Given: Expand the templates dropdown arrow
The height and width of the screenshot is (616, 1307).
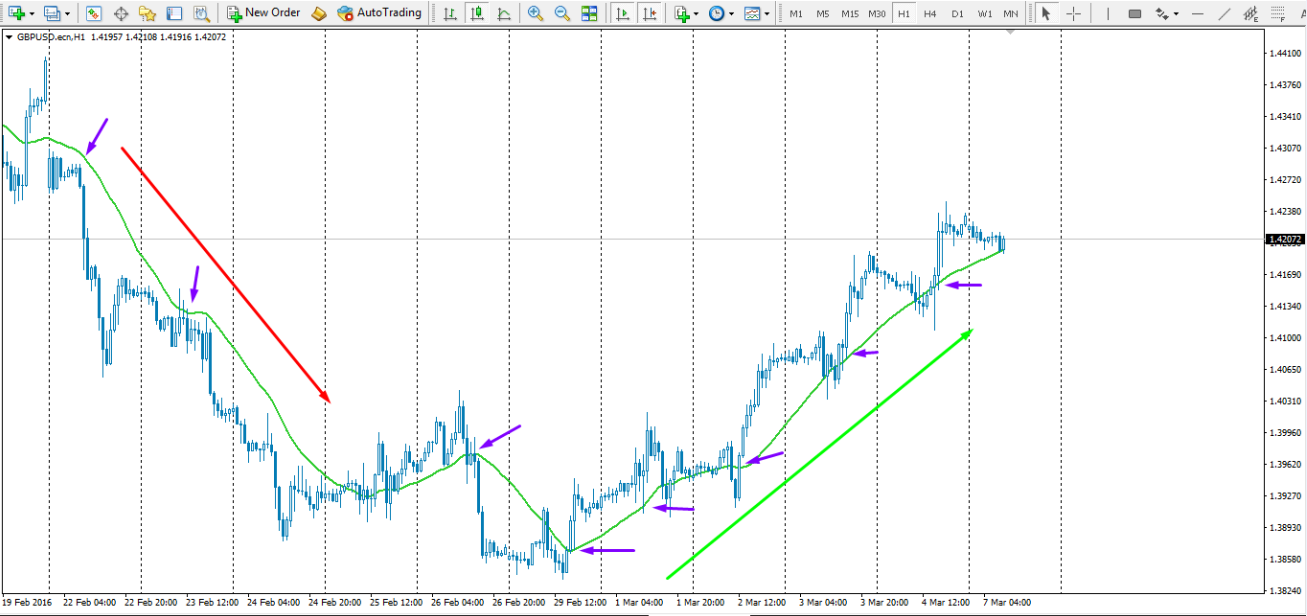Looking at the screenshot, I should (767, 14).
